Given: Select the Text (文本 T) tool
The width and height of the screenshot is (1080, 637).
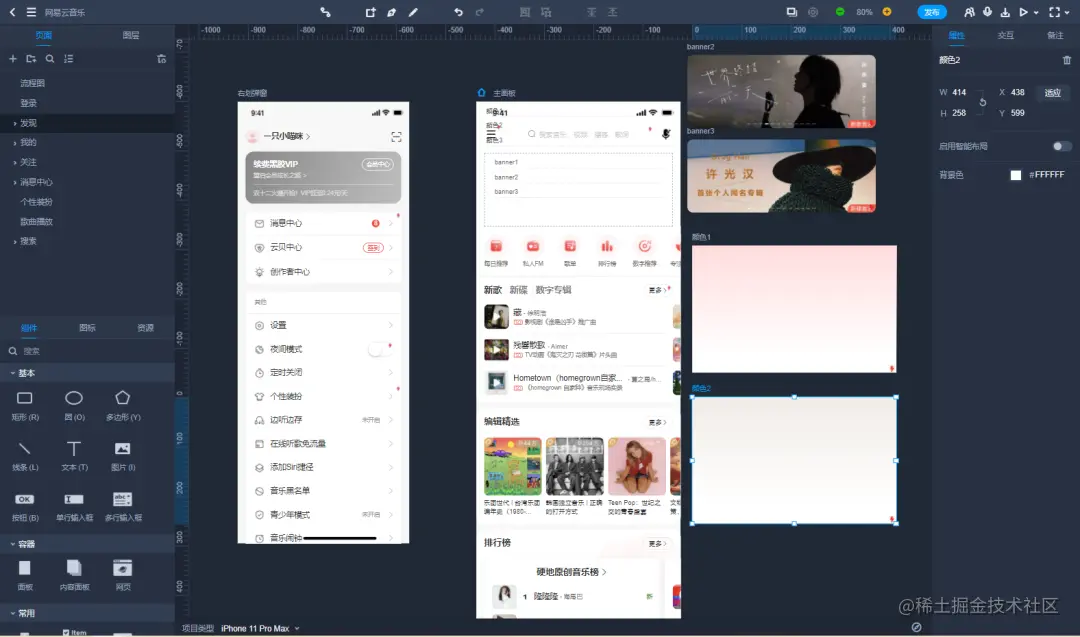Looking at the screenshot, I should point(73,452).
